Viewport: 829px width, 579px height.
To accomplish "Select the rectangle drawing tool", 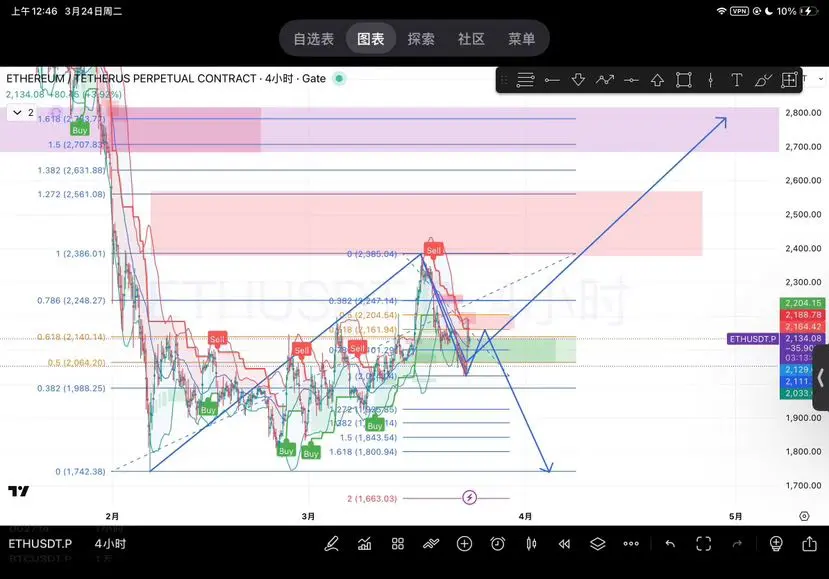I will [684, 80].
